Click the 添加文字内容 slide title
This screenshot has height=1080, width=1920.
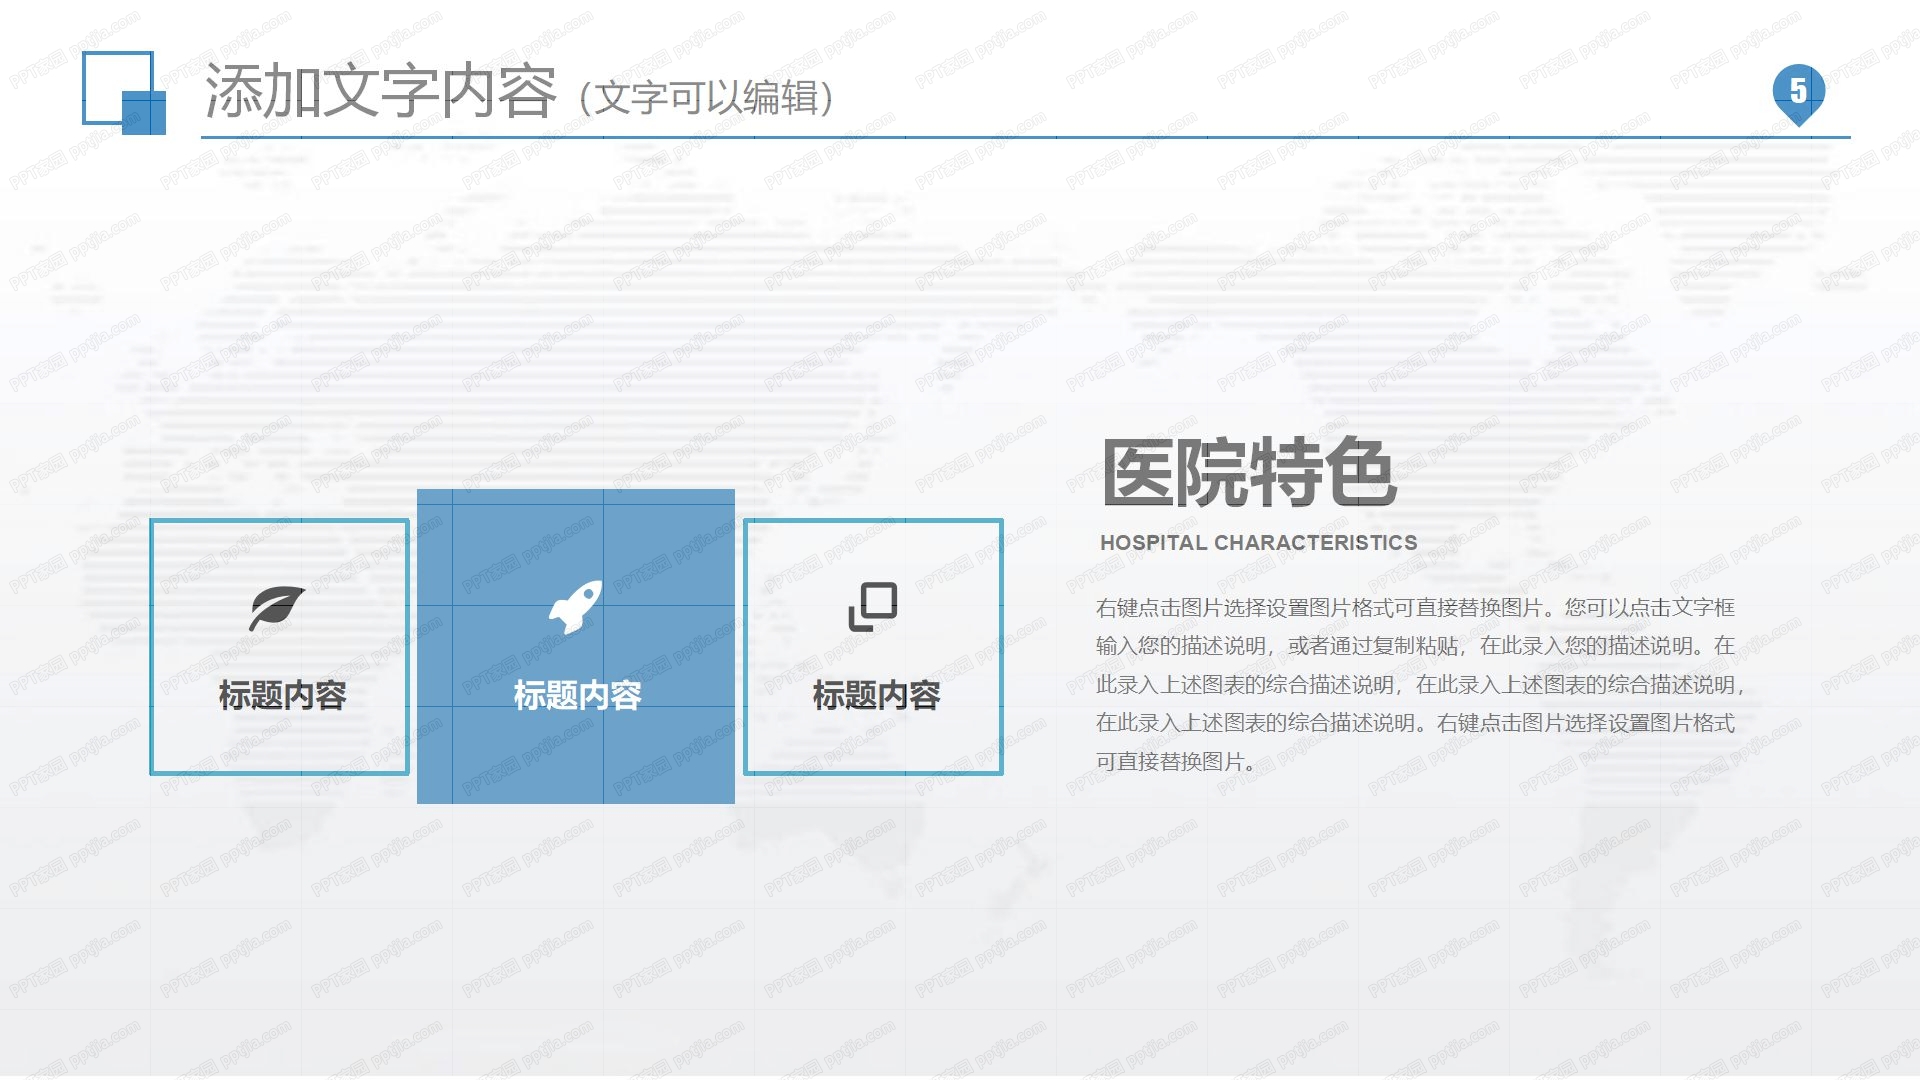380,90
